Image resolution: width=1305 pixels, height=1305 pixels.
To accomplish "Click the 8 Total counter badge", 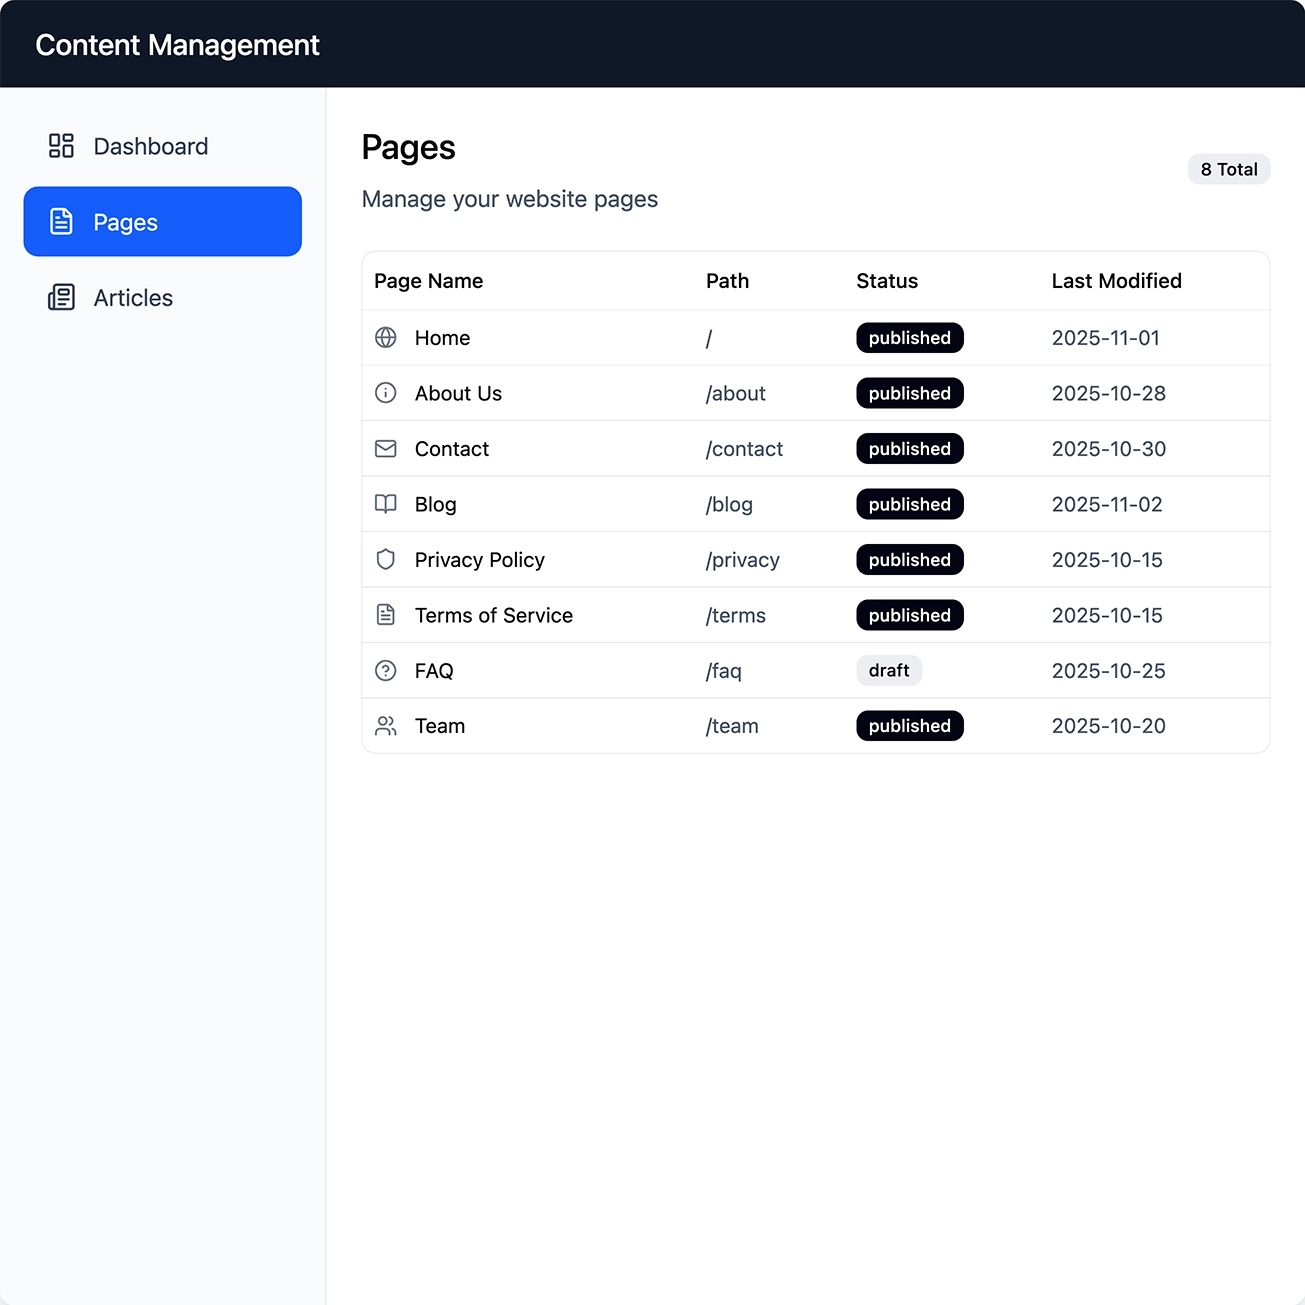I will click(x=1228, y=169).
